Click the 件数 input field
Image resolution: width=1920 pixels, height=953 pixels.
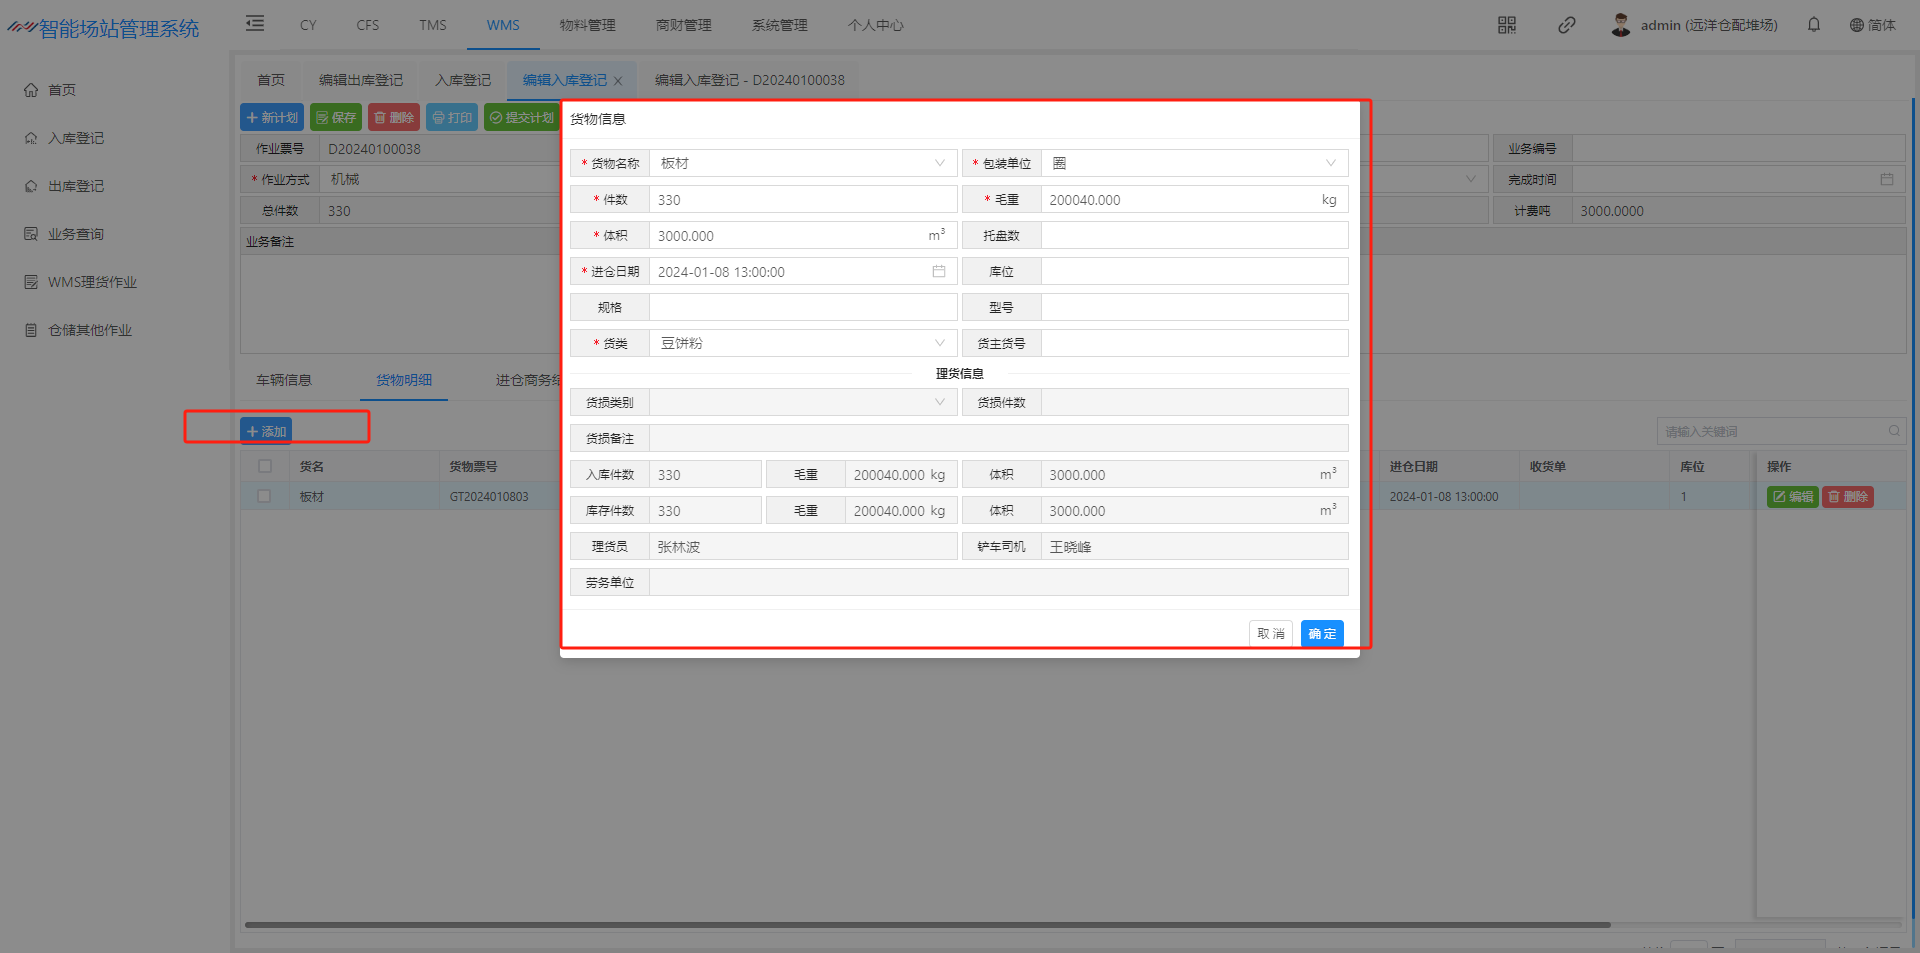(803, 200)
